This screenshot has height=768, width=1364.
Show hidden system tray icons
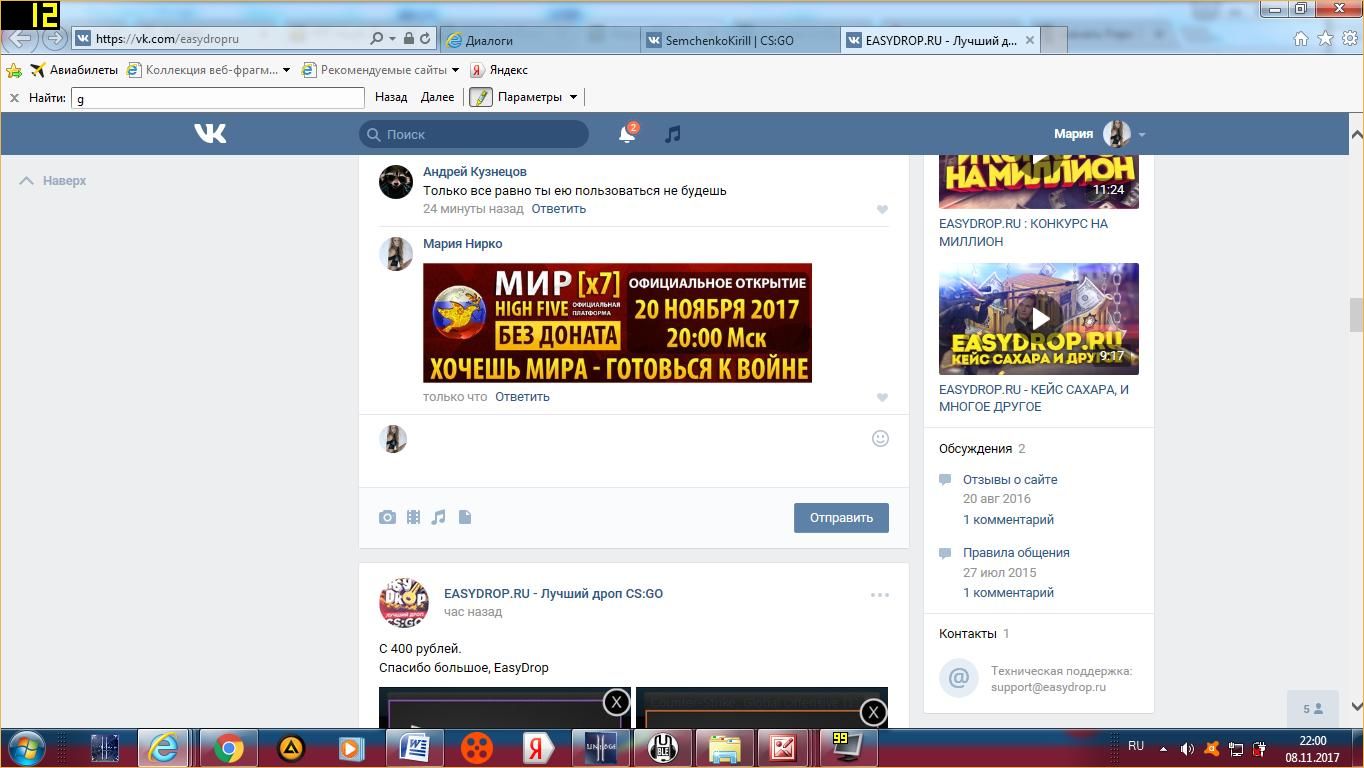tap(1163, 749)
